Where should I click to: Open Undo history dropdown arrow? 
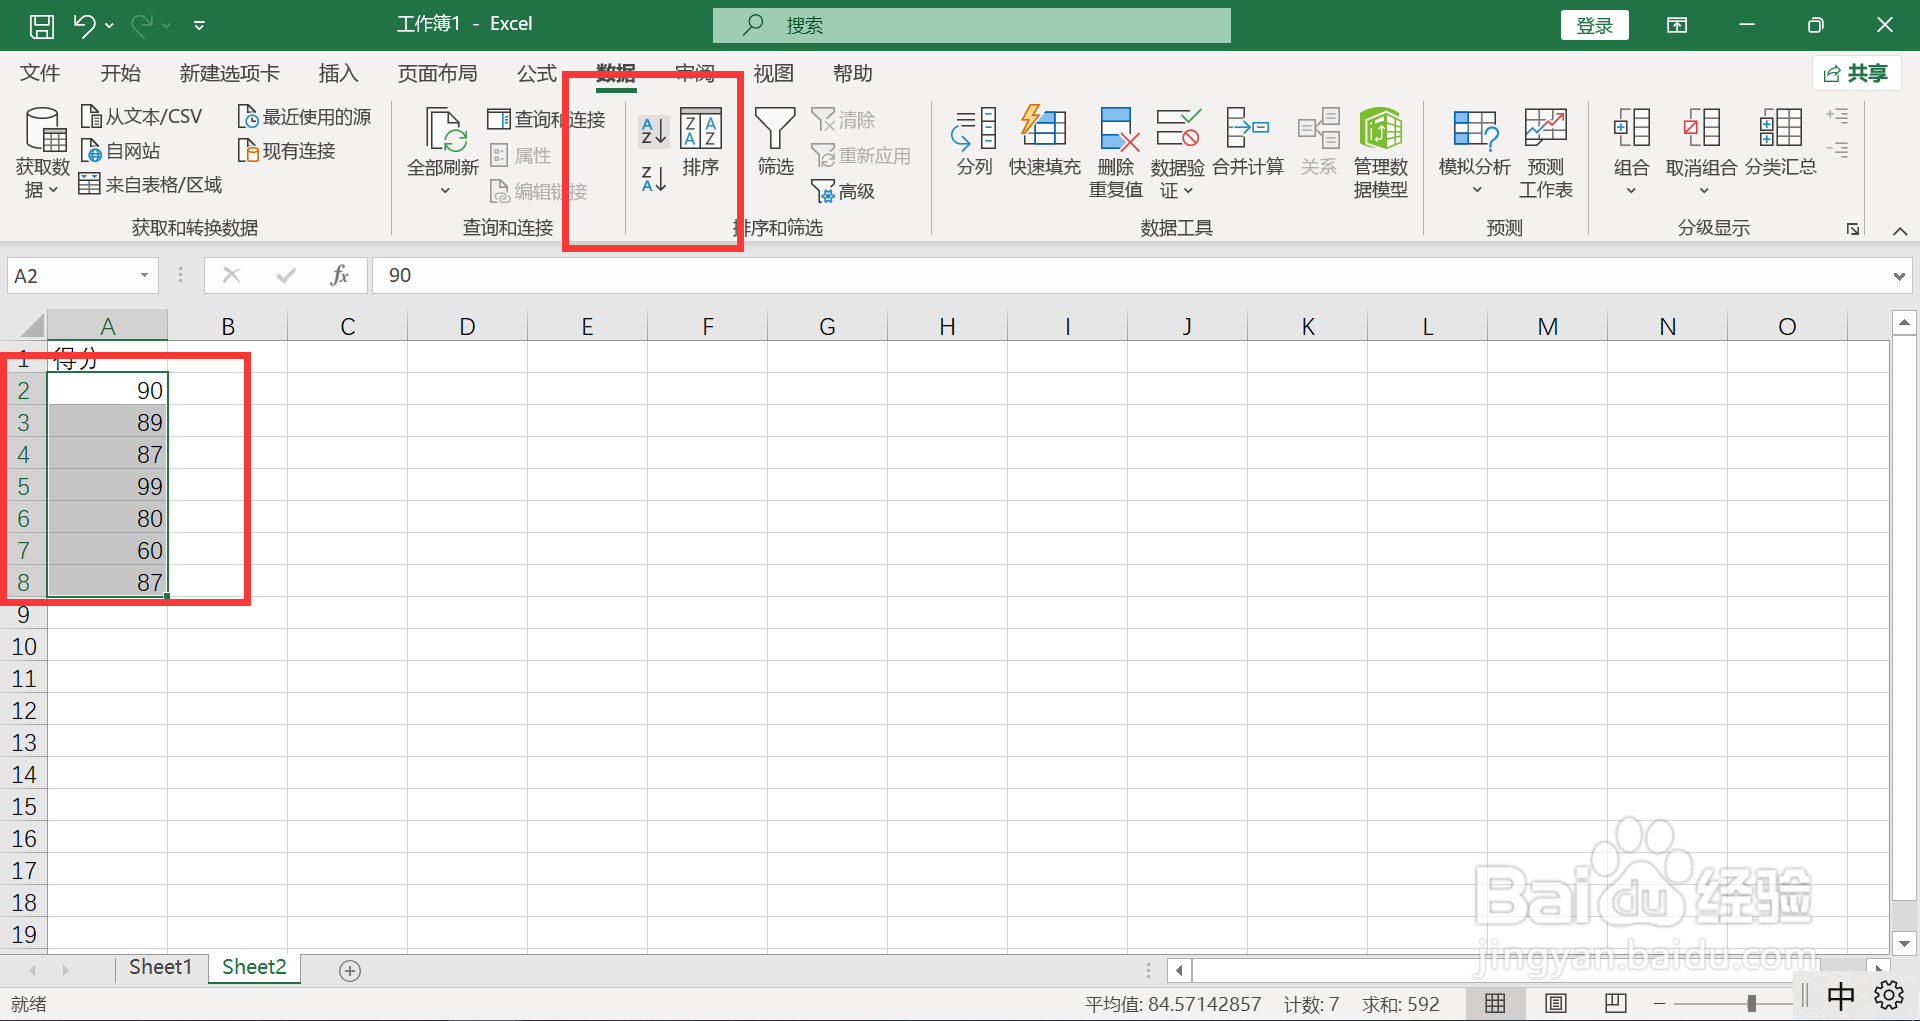coord(109,26)
